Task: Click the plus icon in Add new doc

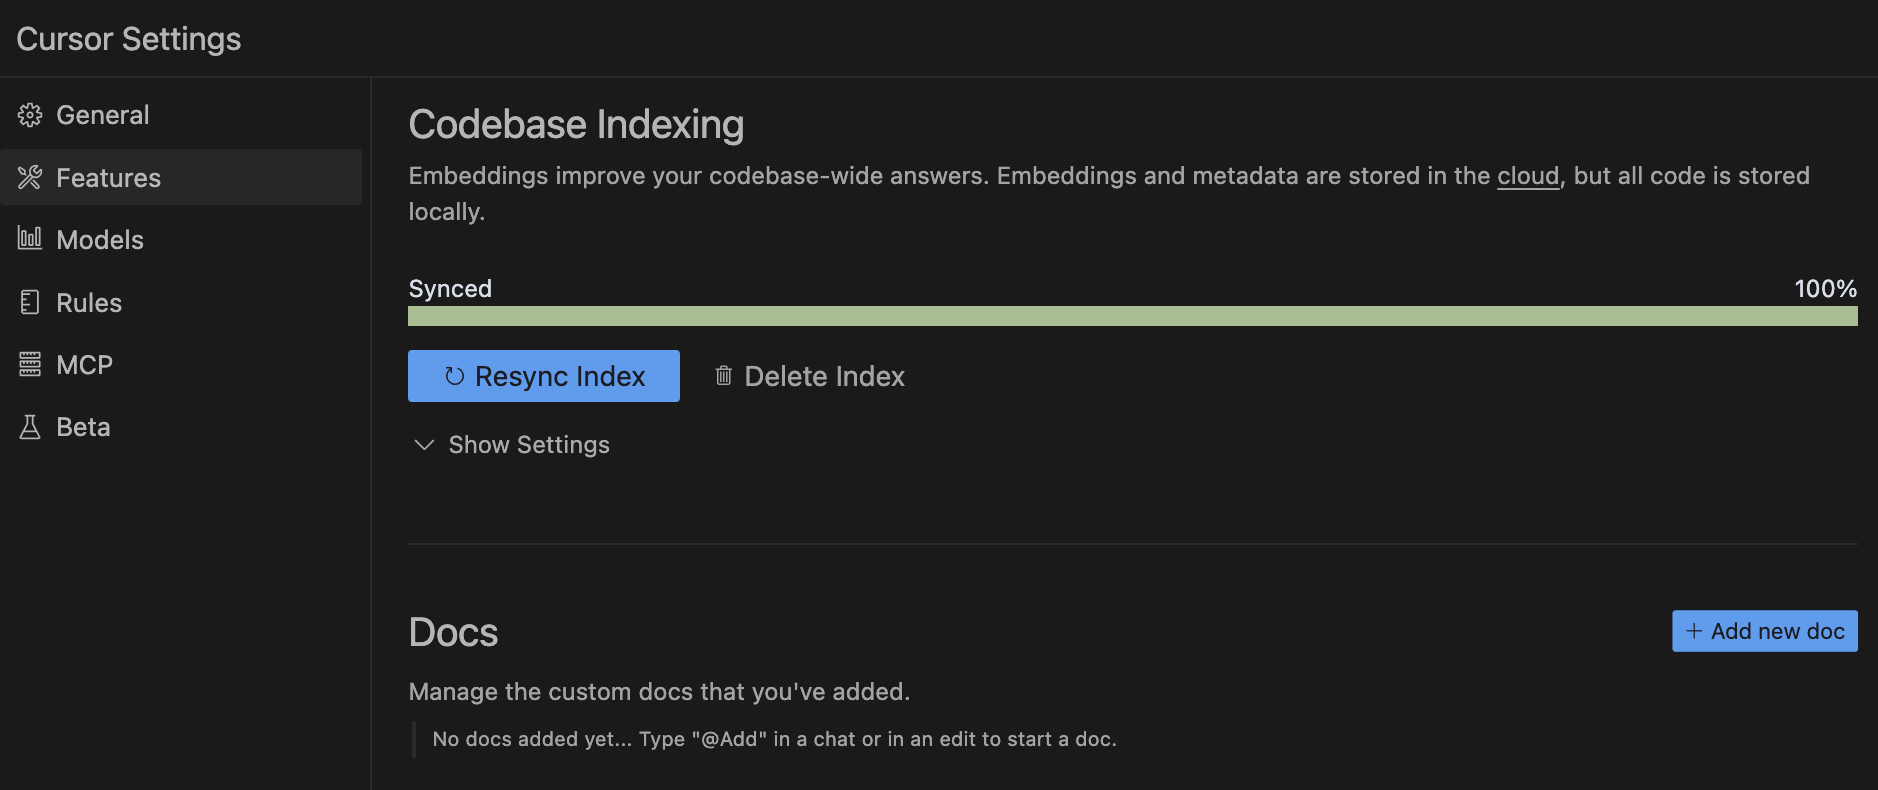Action: [1694, 631]
